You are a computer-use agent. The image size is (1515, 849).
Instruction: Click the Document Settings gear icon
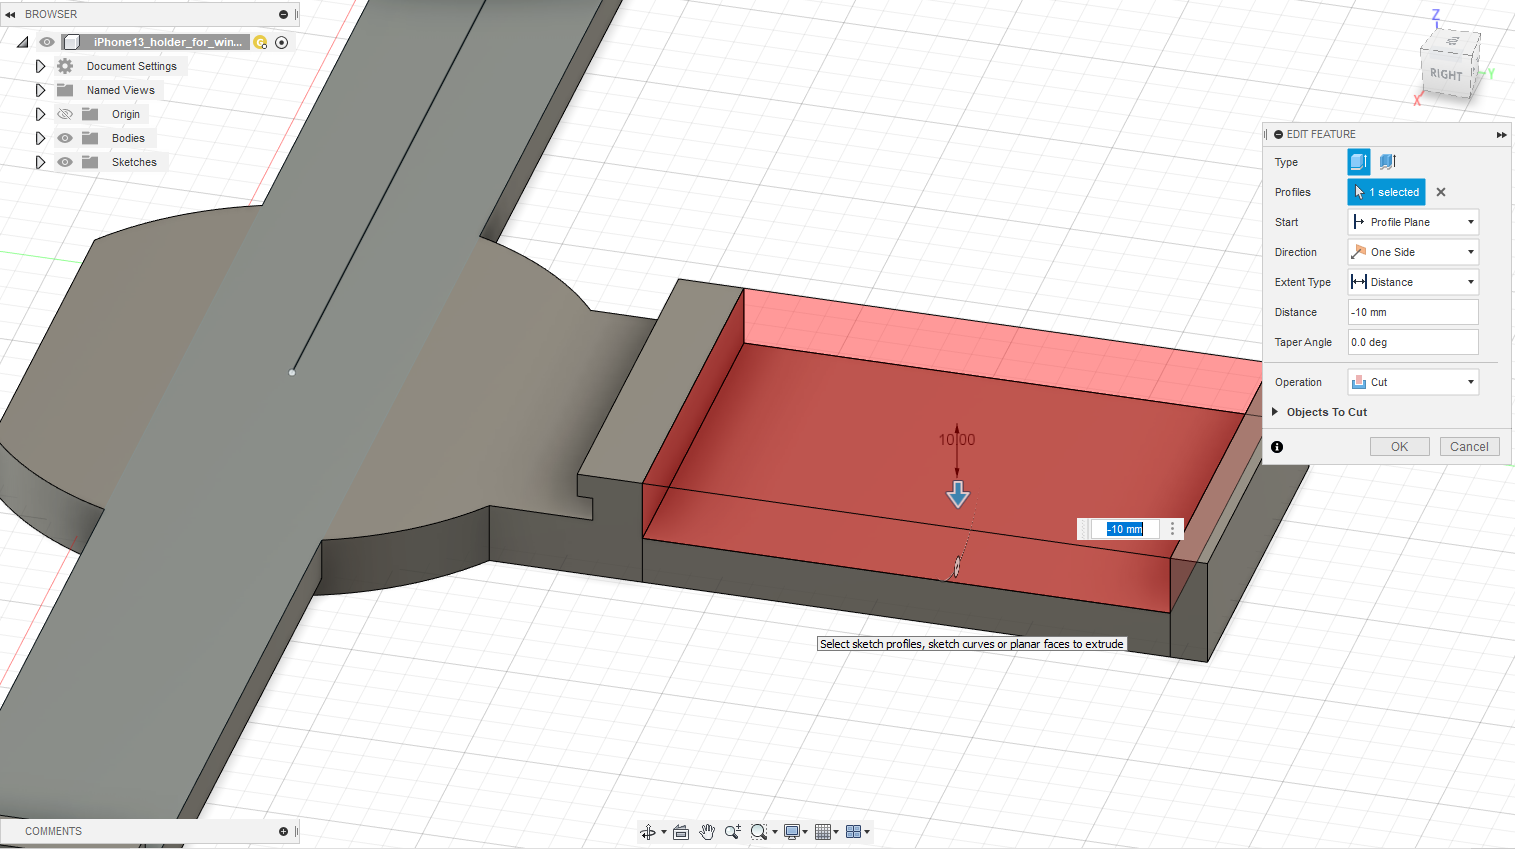65,66
